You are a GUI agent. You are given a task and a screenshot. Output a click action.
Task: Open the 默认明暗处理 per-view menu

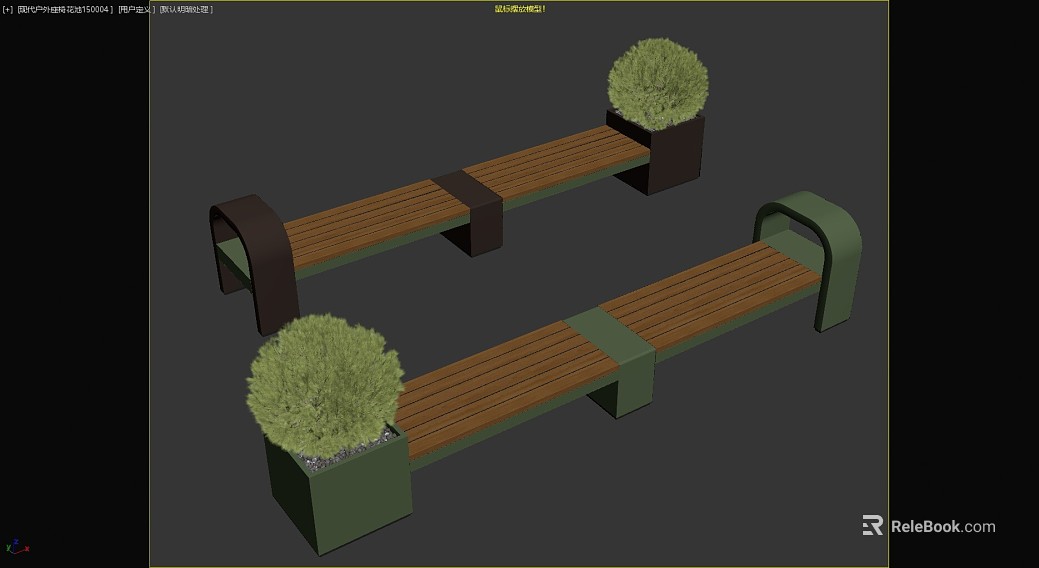(186, 9)
